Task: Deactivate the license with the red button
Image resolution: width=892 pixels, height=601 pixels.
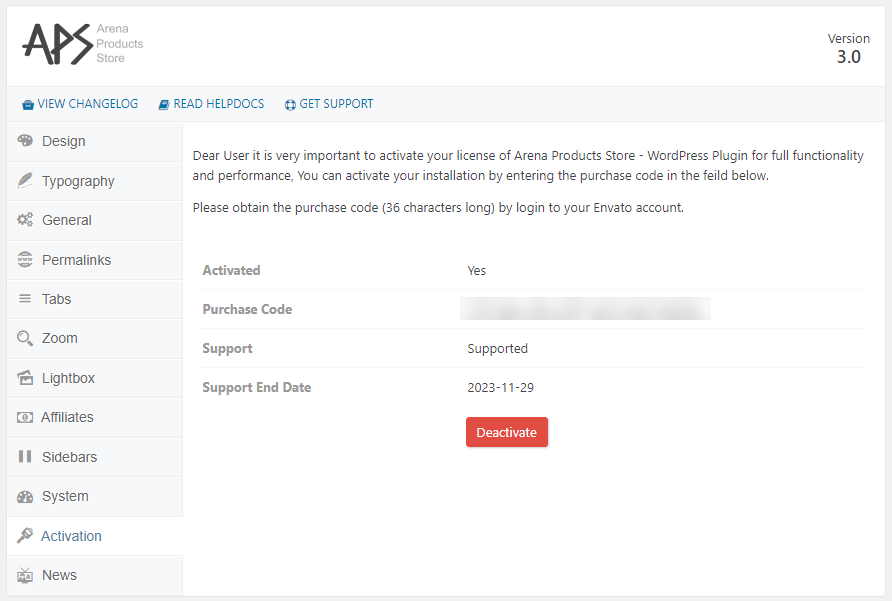Action: [506, 432]
